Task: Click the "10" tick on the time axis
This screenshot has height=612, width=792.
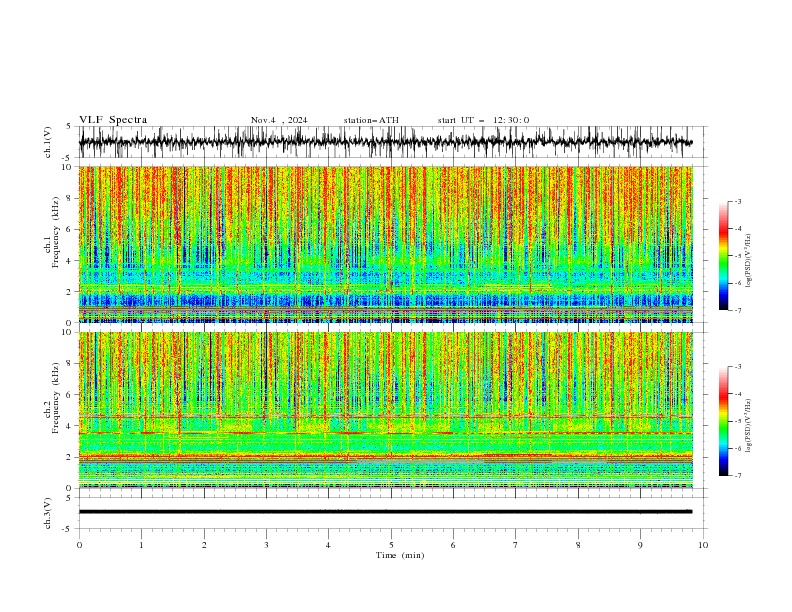Action: click(x=703, y=545)
